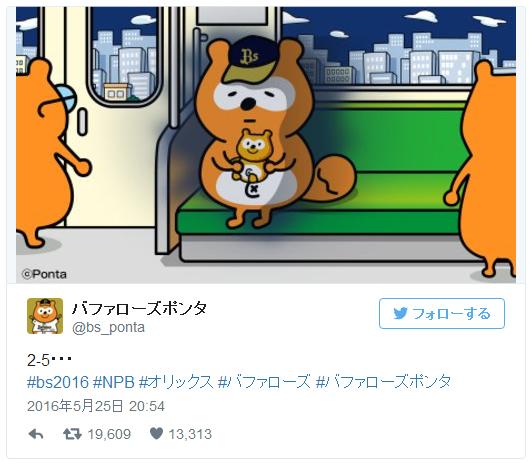View the 19,609 retweet count
Screen dimensions: 531x463
click(x=109, y=434)
